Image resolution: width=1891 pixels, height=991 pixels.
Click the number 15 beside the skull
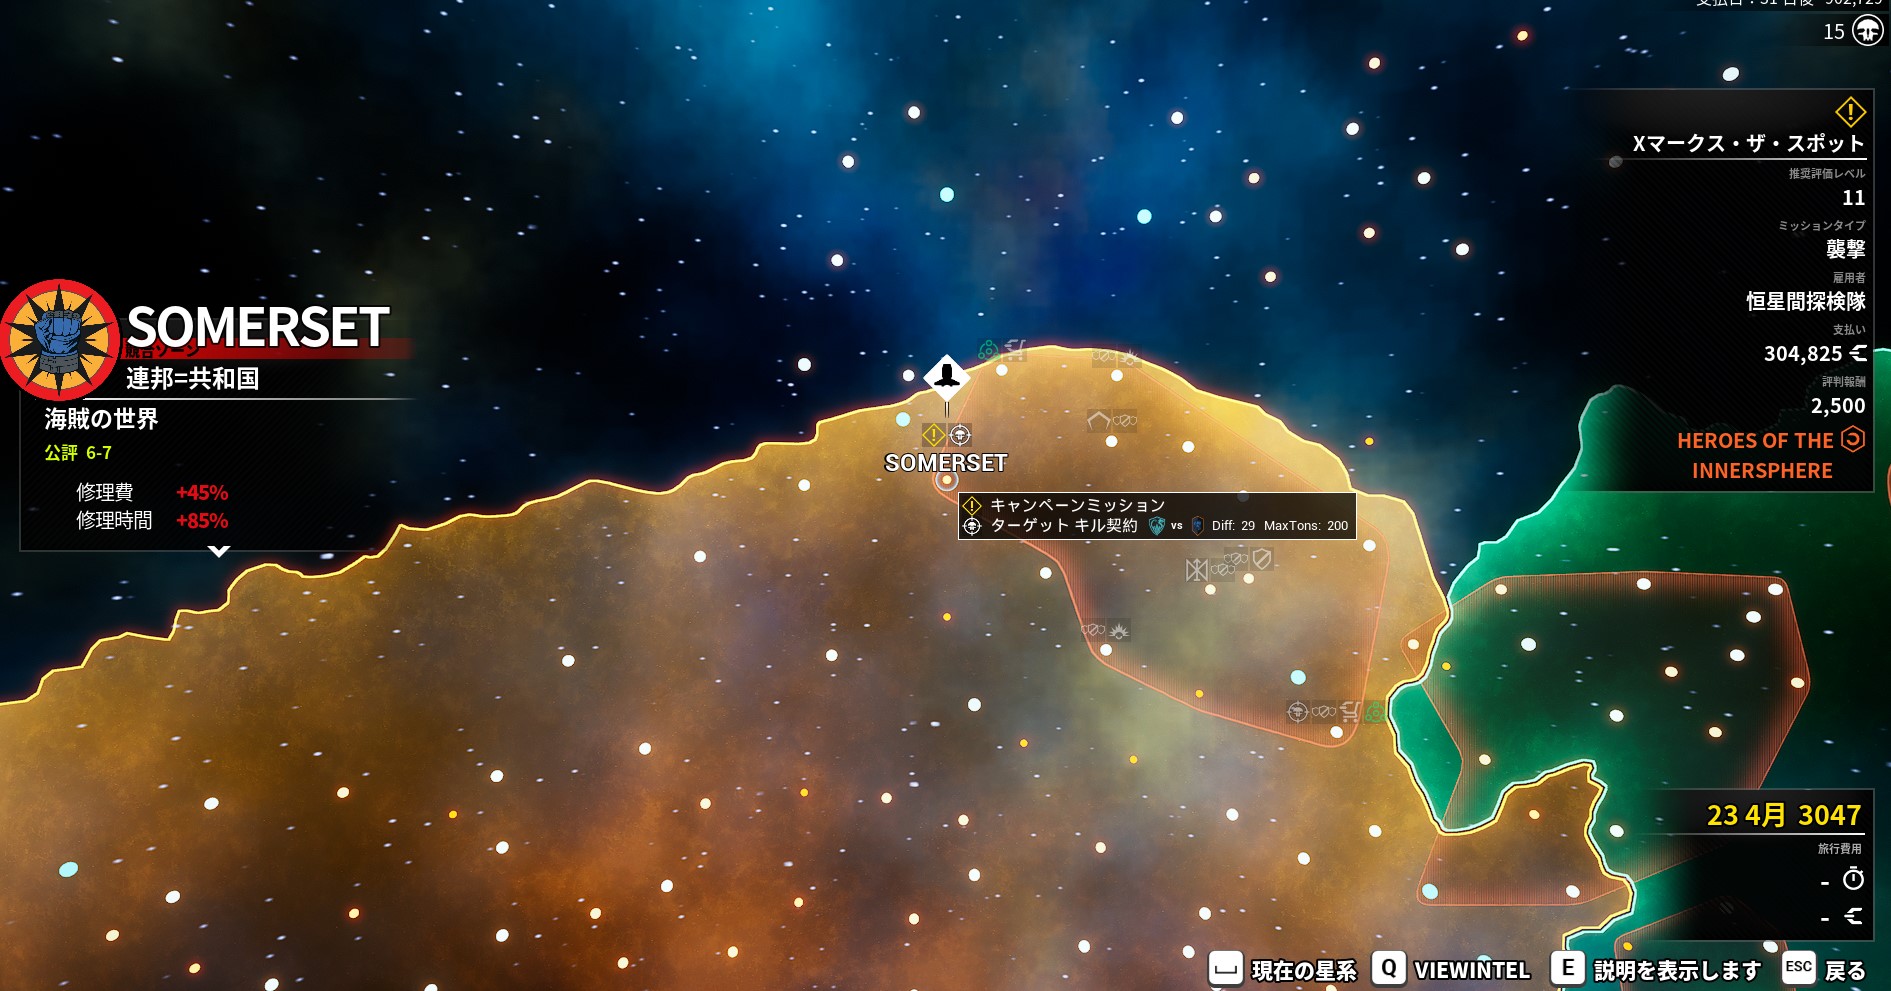(1834, 32)
